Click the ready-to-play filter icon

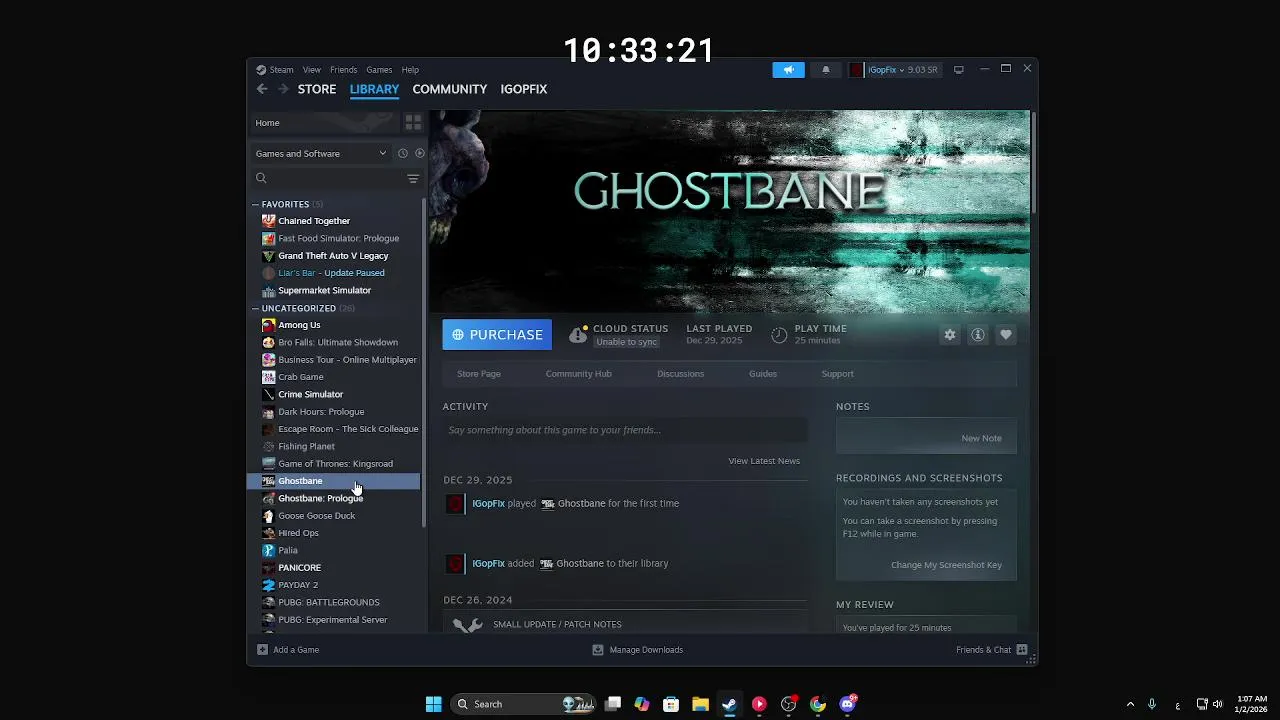tap(420, 153)
